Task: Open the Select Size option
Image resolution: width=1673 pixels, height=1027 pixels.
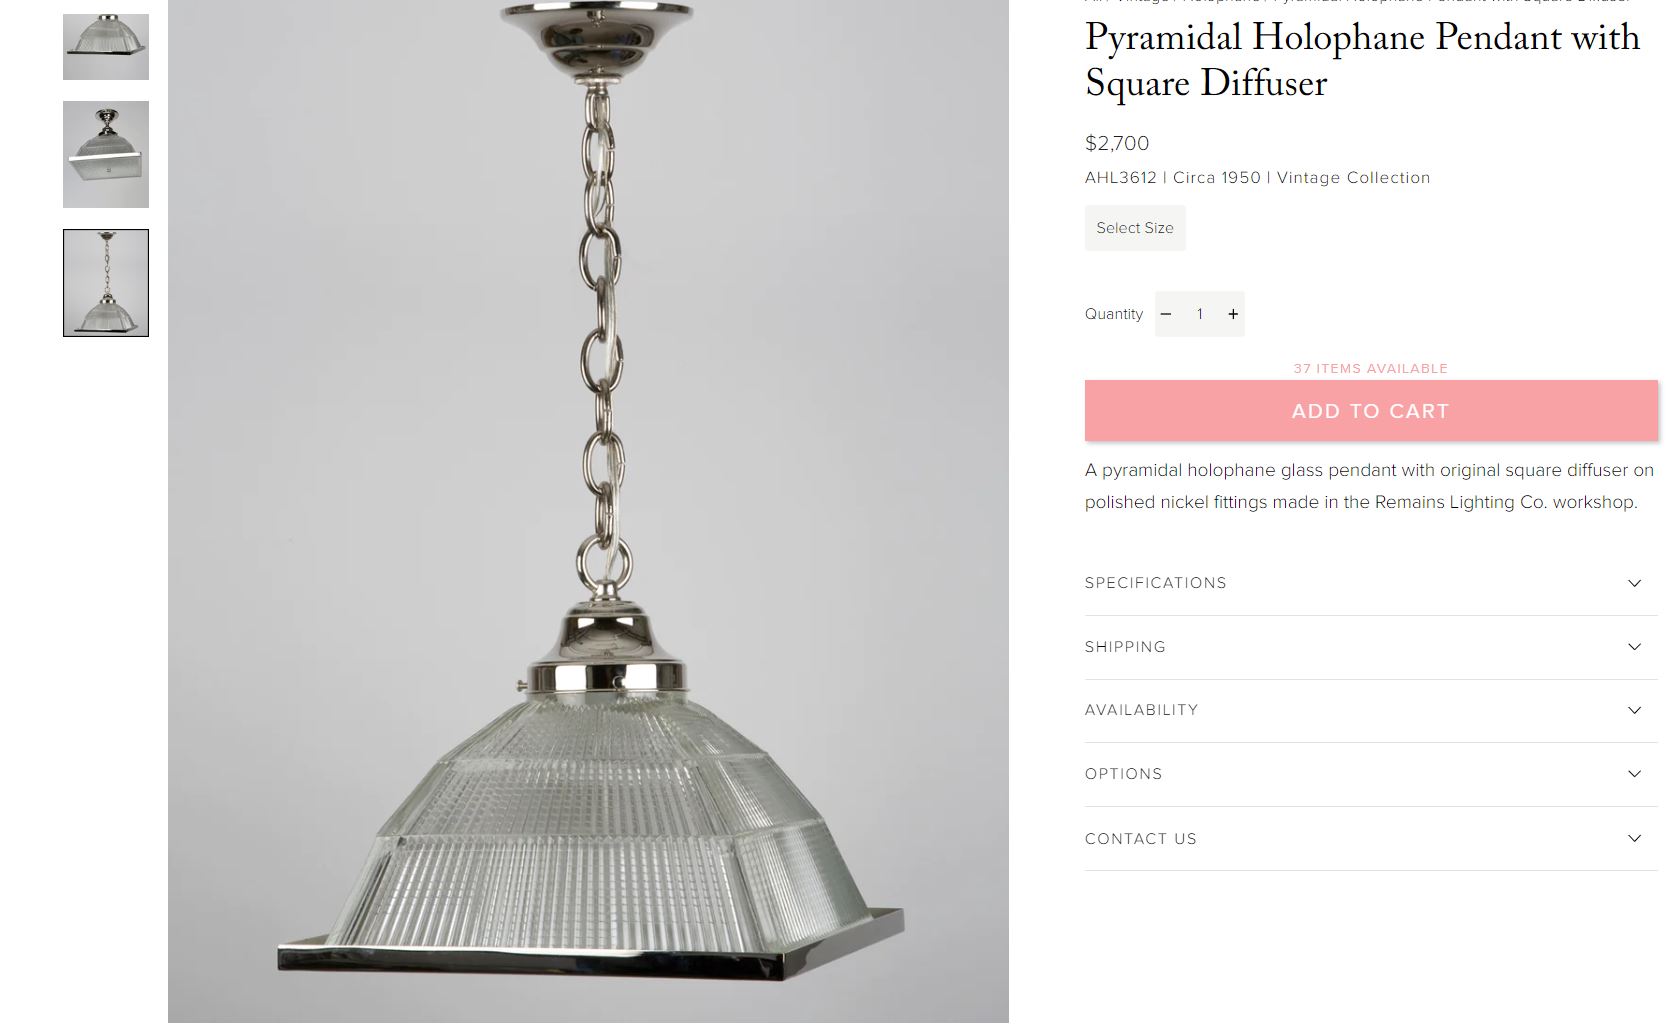Action: [1135, 228]
